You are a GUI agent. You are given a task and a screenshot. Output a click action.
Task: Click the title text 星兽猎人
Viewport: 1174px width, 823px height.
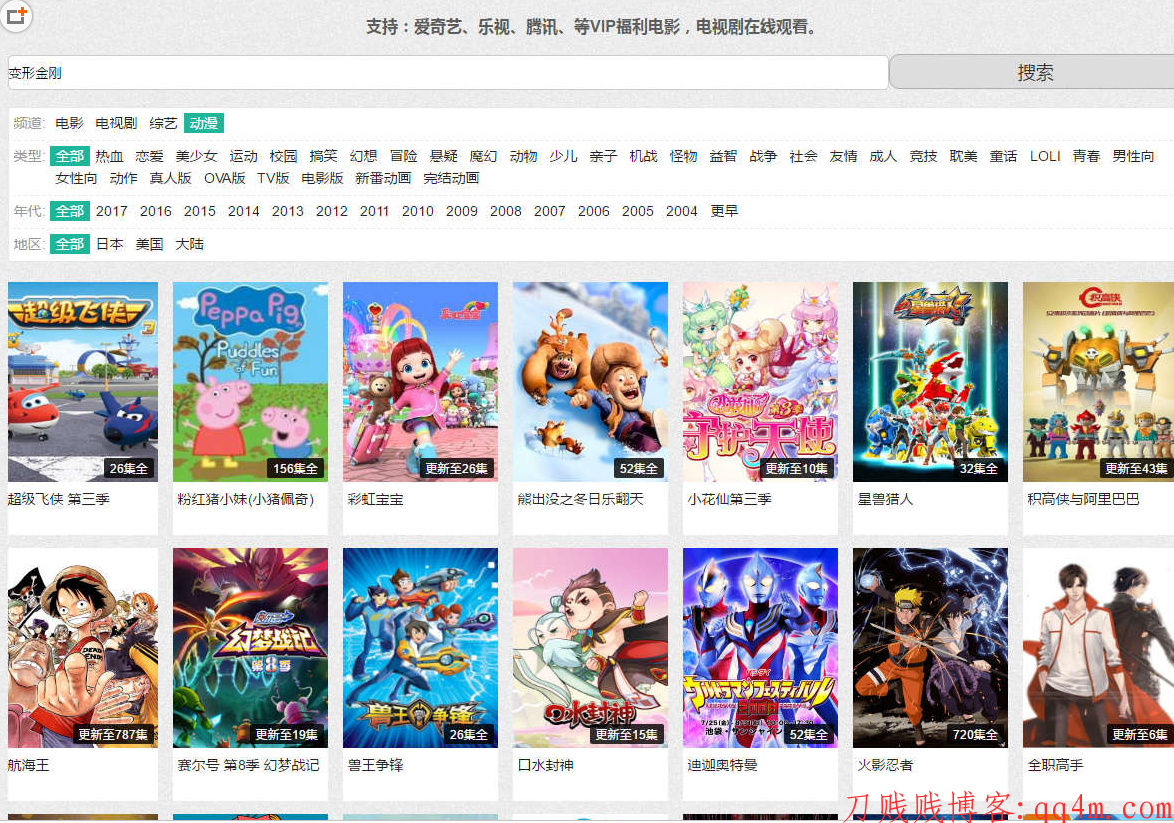click(x=885, y=499)
